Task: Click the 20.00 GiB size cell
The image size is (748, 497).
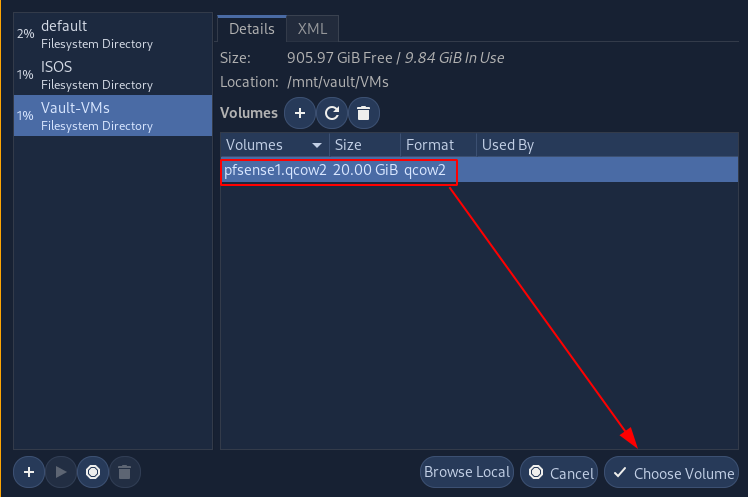Action: click(365, 170)
